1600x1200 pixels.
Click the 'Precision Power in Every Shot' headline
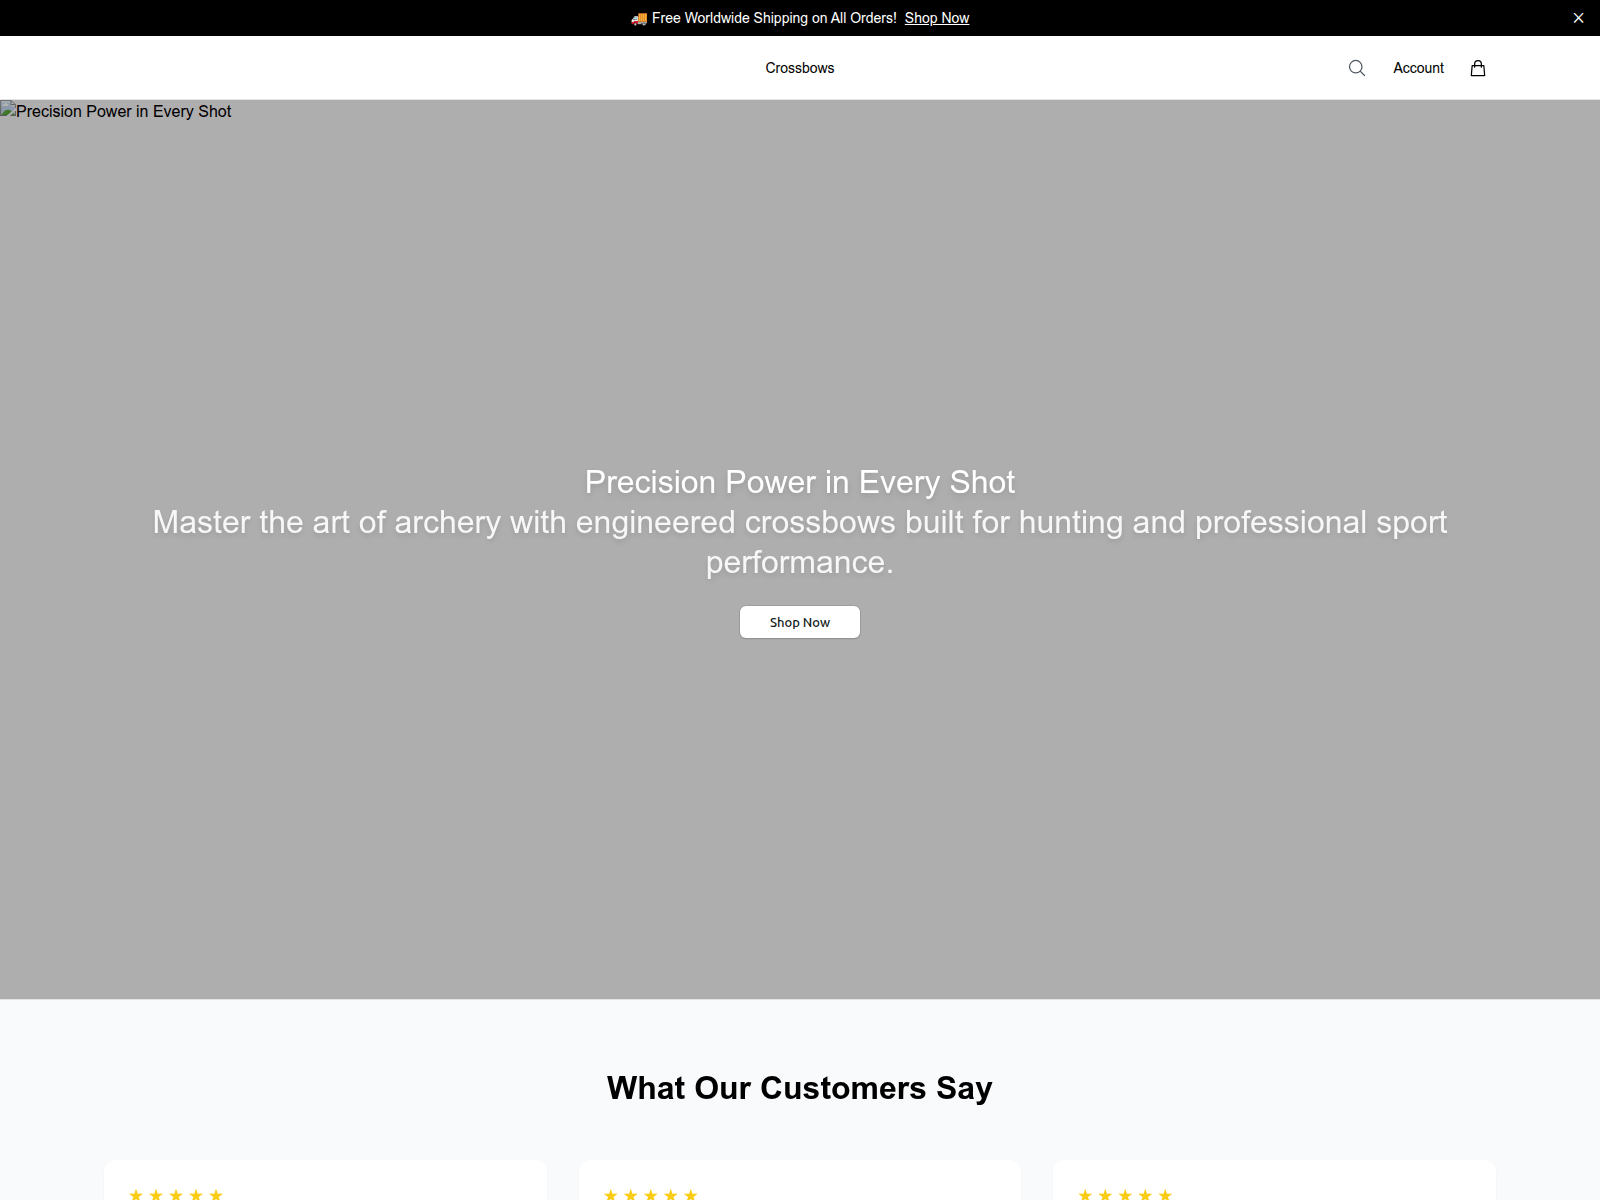800,482
